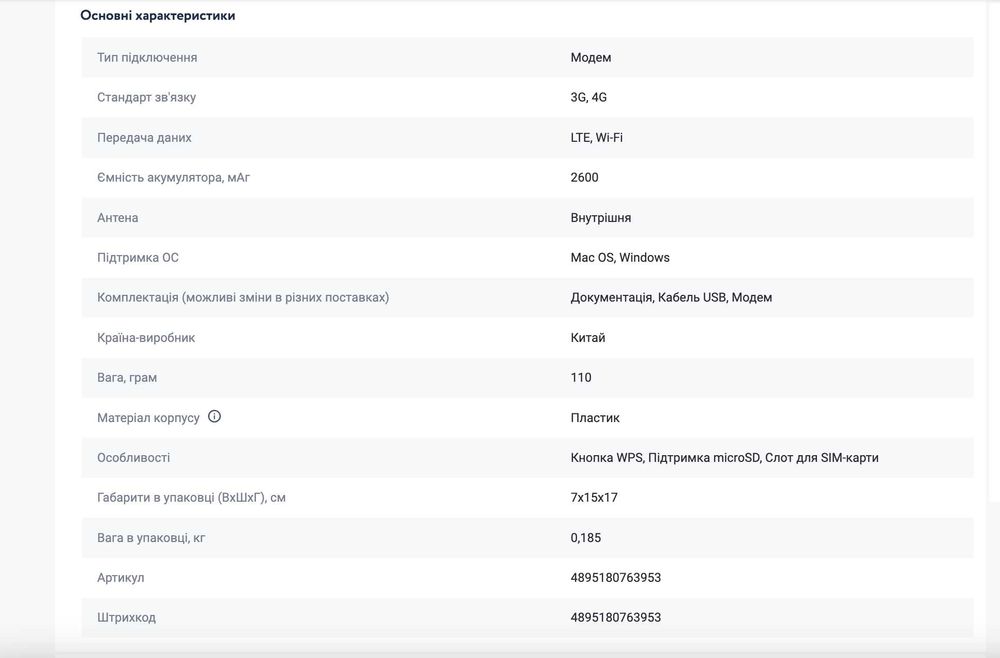Click the Mac OS, Windows value
The width and height of the screenshot is (1000, 658).
click(x=620, y=258)
